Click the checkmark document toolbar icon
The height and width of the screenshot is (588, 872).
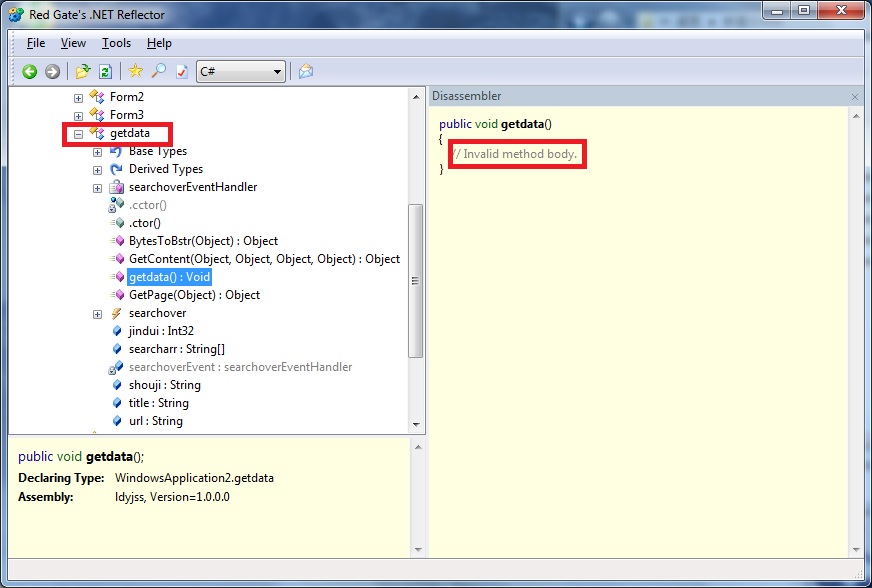click(182, 71)
